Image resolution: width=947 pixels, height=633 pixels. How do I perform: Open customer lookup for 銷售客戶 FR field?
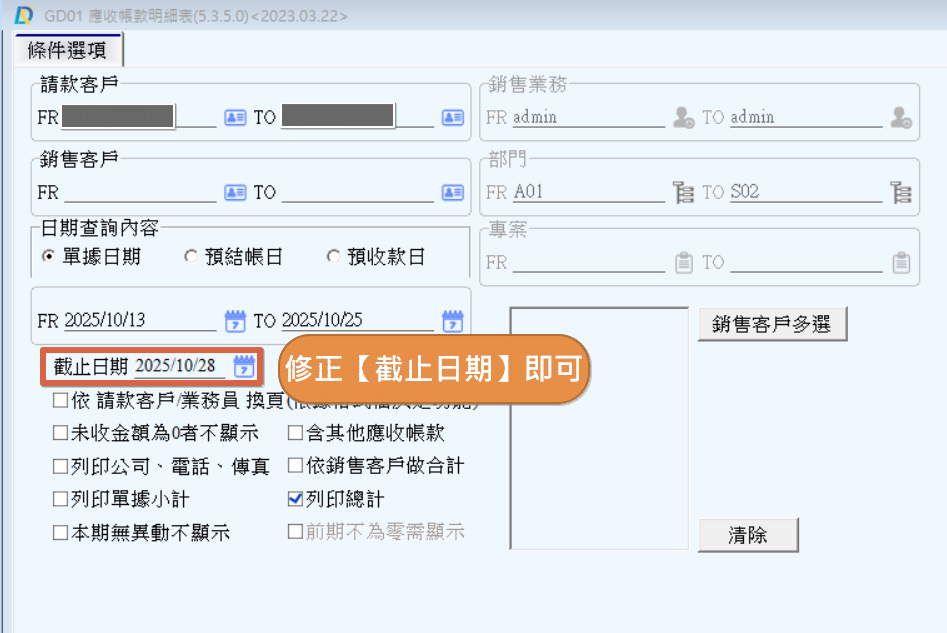[235, 193]
